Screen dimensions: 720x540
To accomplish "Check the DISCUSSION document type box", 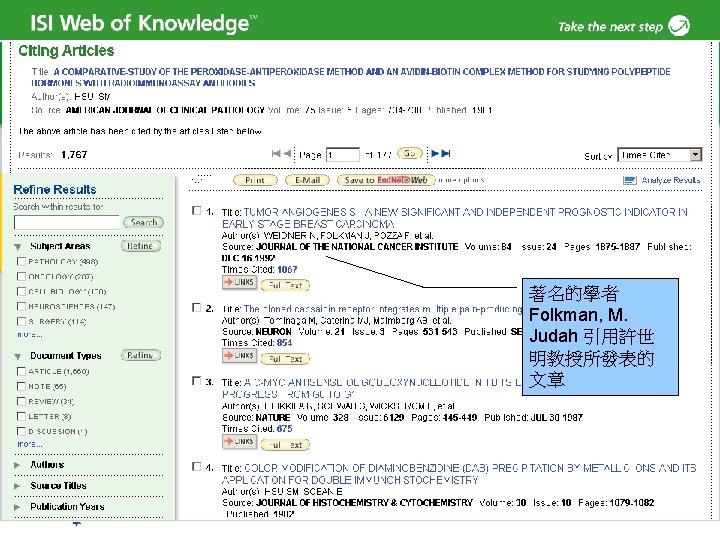I will pyautogui.click(x=21, y=431).
